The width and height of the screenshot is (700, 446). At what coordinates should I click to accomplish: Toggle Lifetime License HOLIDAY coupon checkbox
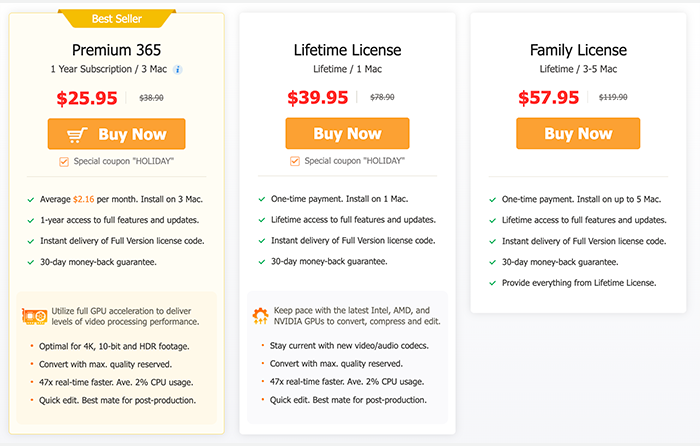pyautogui.click(x=295, y=161)
